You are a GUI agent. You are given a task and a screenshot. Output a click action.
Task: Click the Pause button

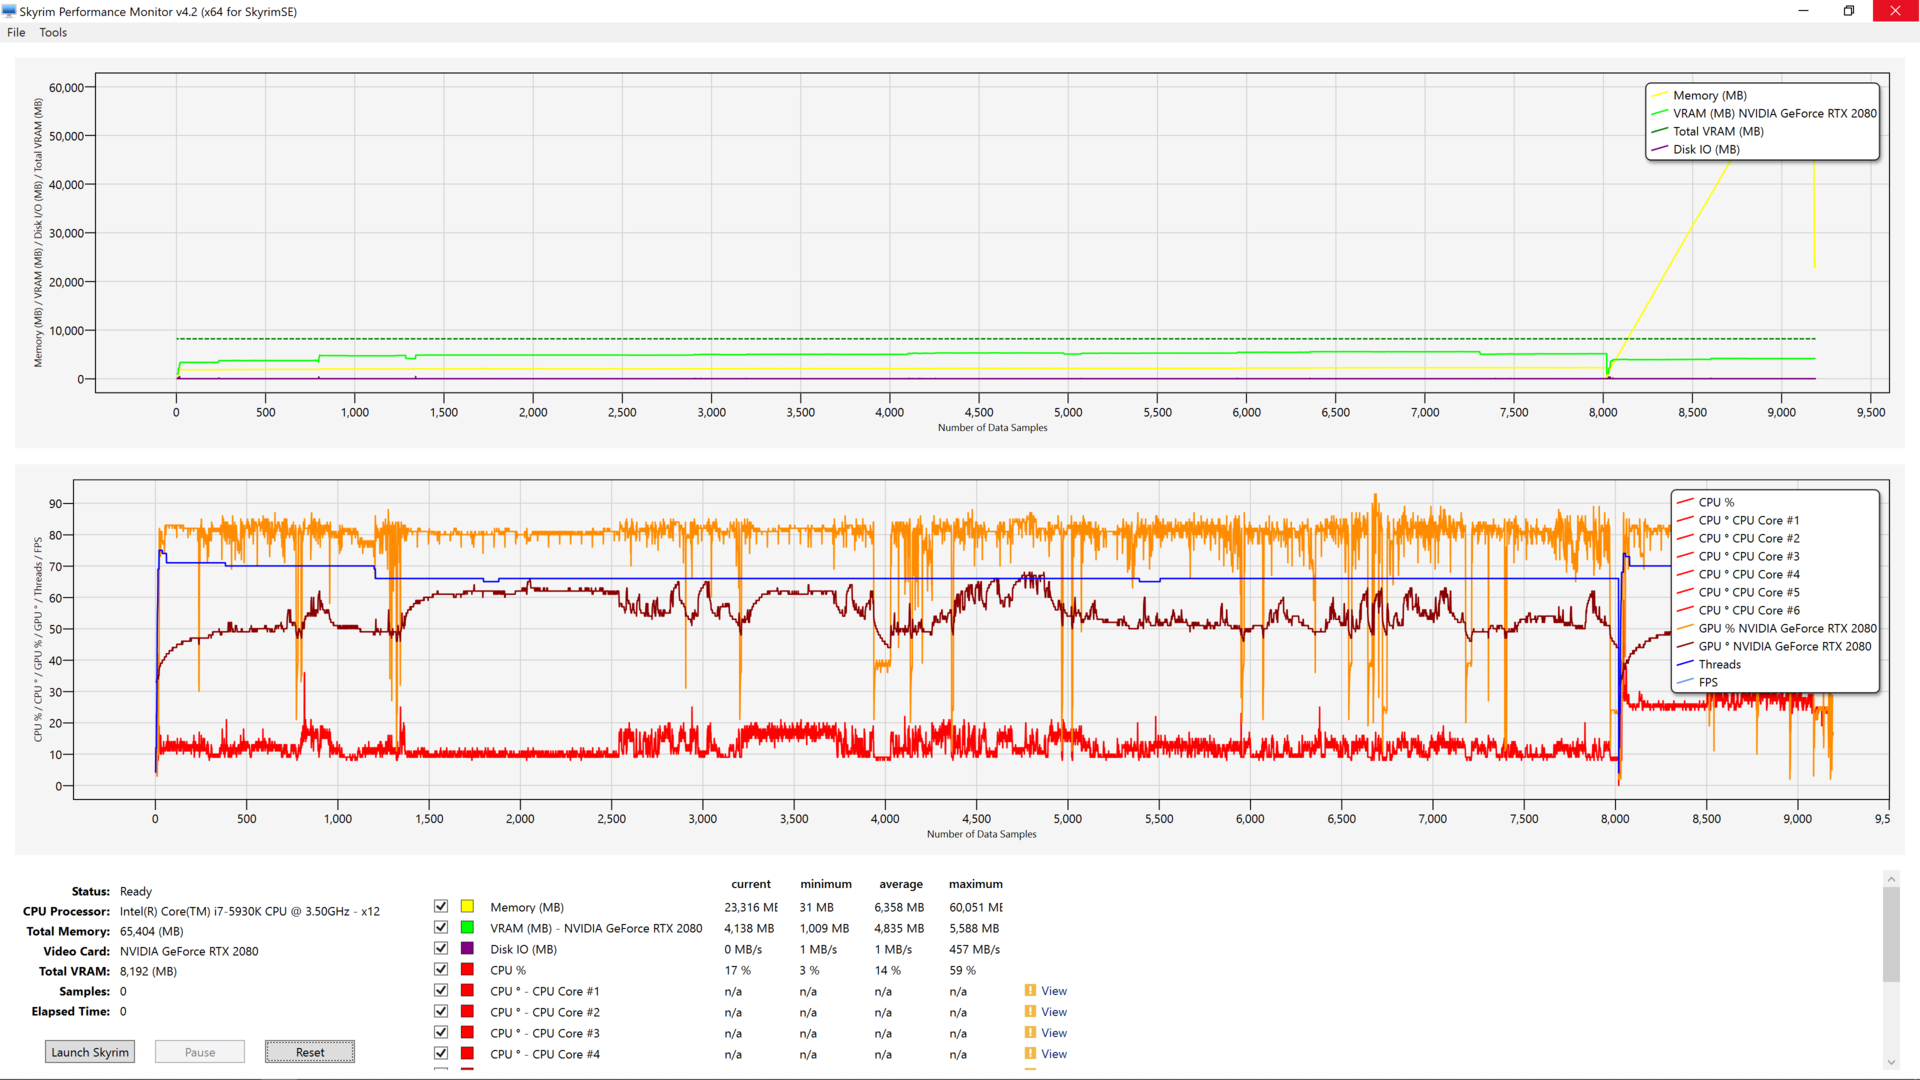tap(200, 1052)
